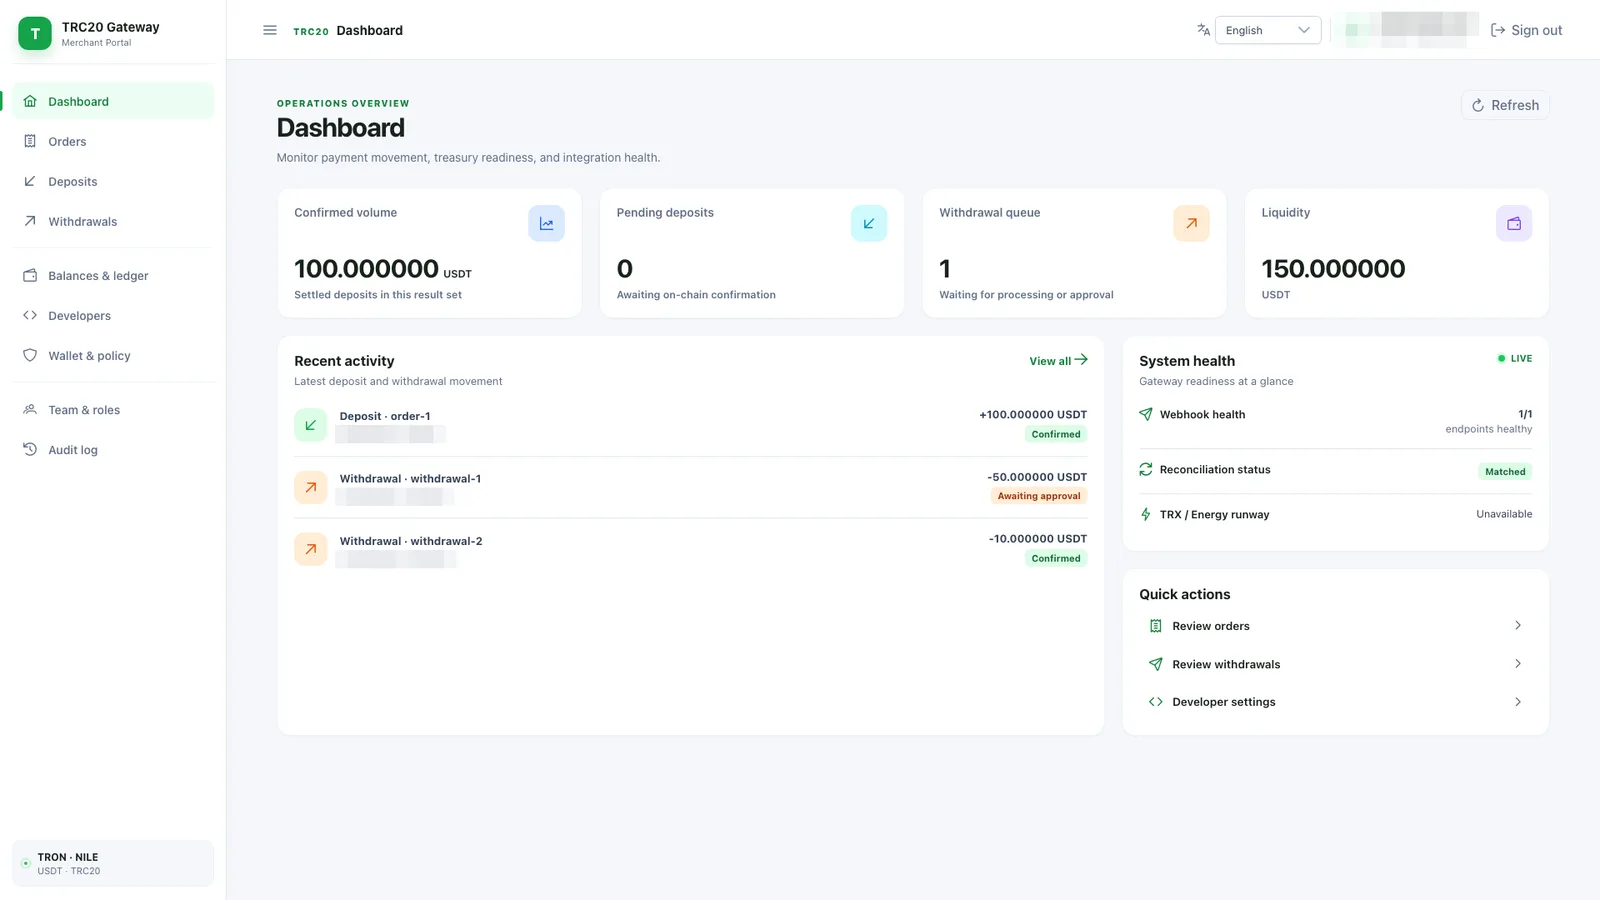Click the Webhook health paper-plane icon
1600x900 pixels.
pos(1146,414)
